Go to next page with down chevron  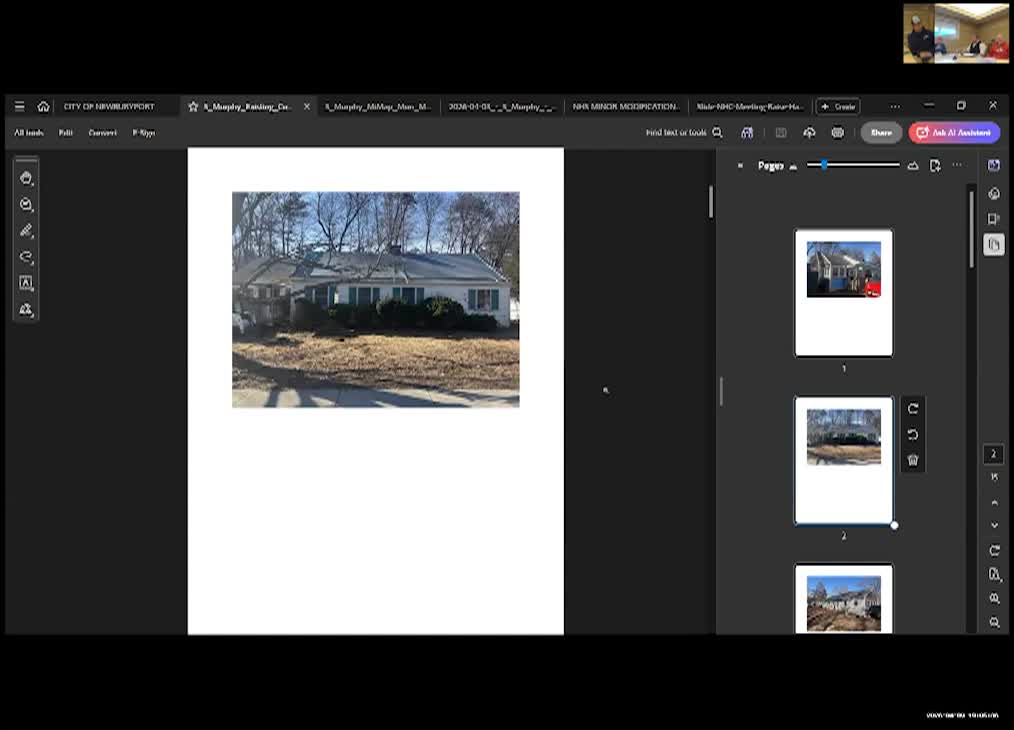(994, 525)
